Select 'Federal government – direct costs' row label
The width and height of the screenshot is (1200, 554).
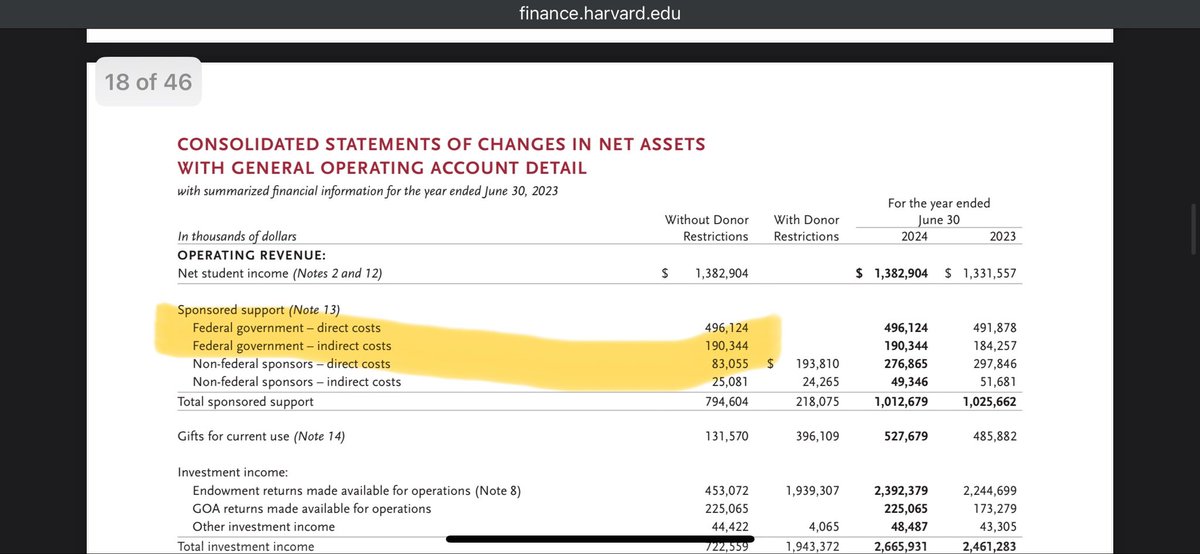(287, 328)
